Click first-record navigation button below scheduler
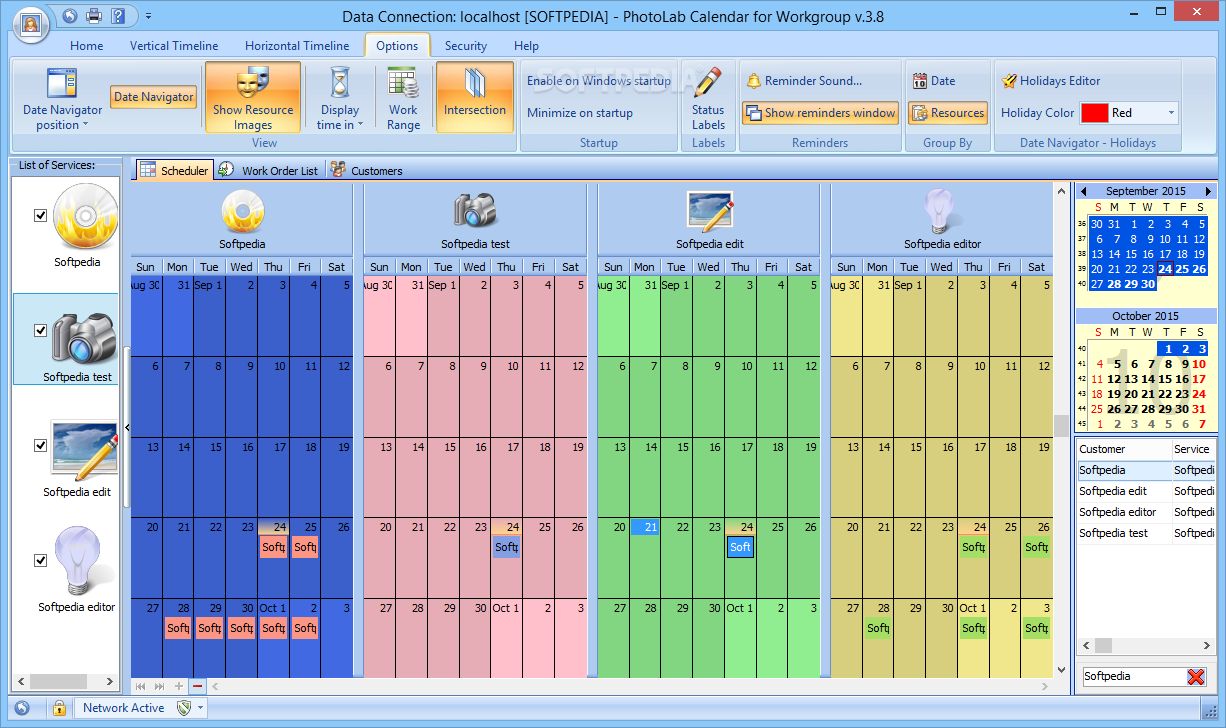Viewport: 1226px width, 728px height. (140, 686)
